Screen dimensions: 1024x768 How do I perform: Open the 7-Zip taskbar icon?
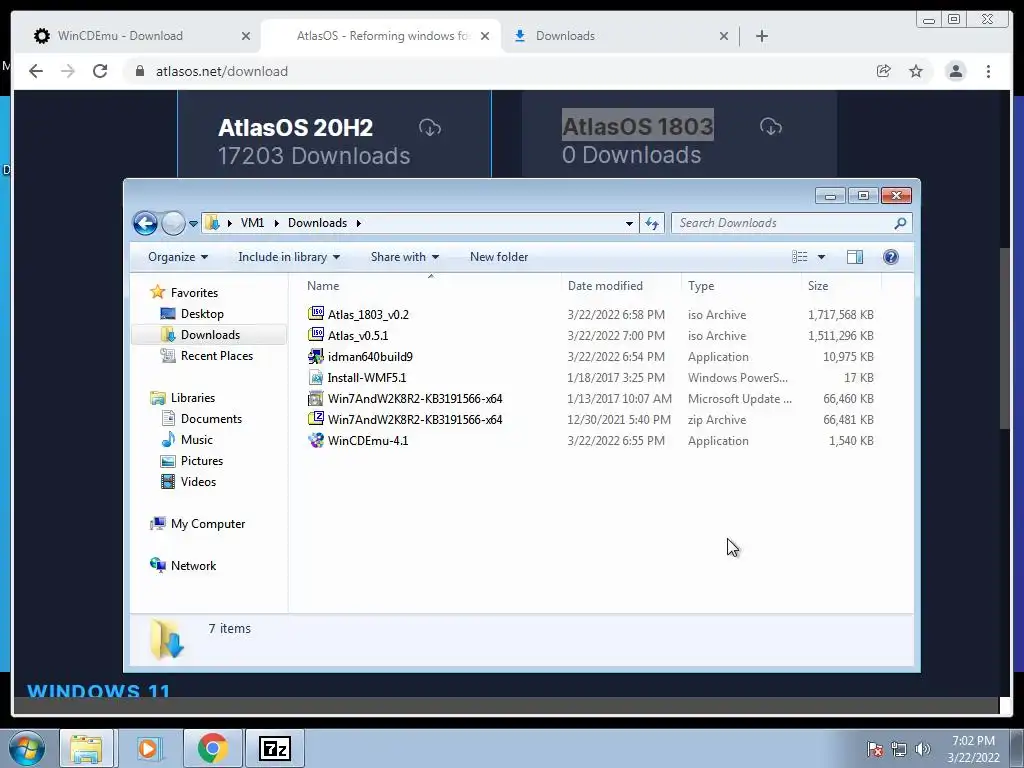click(x=274, y=748)
